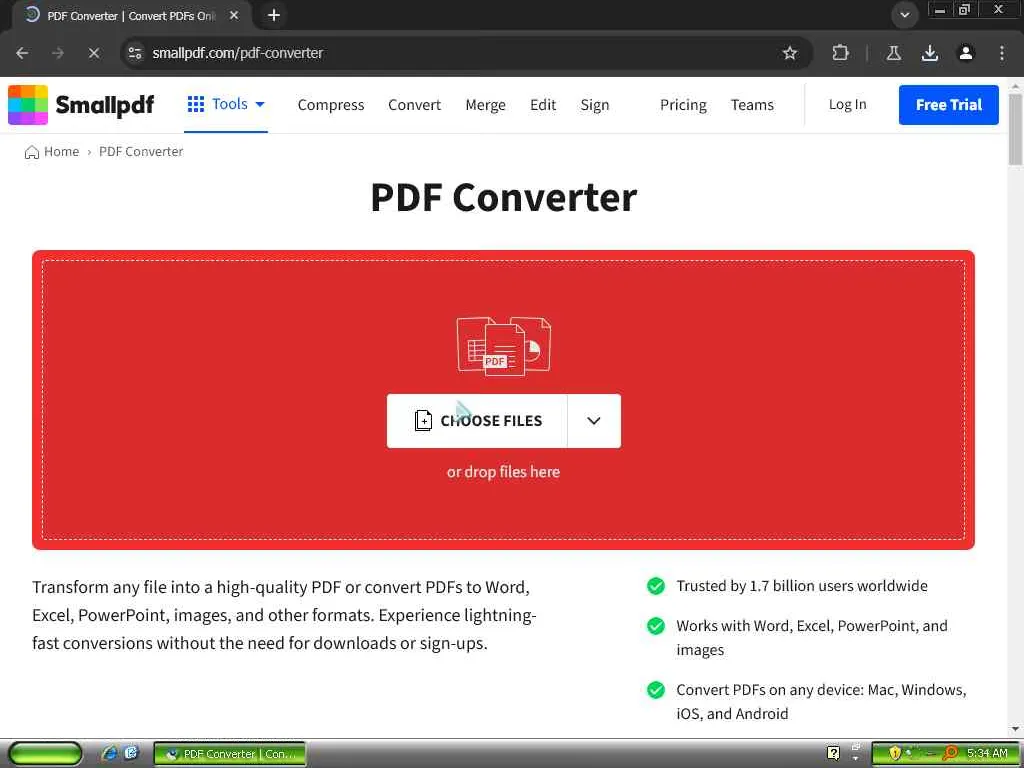Click the 'Trusted by 1.7 billion users worldwide' text
The image size is (1024, 768).
coord(802,586)
